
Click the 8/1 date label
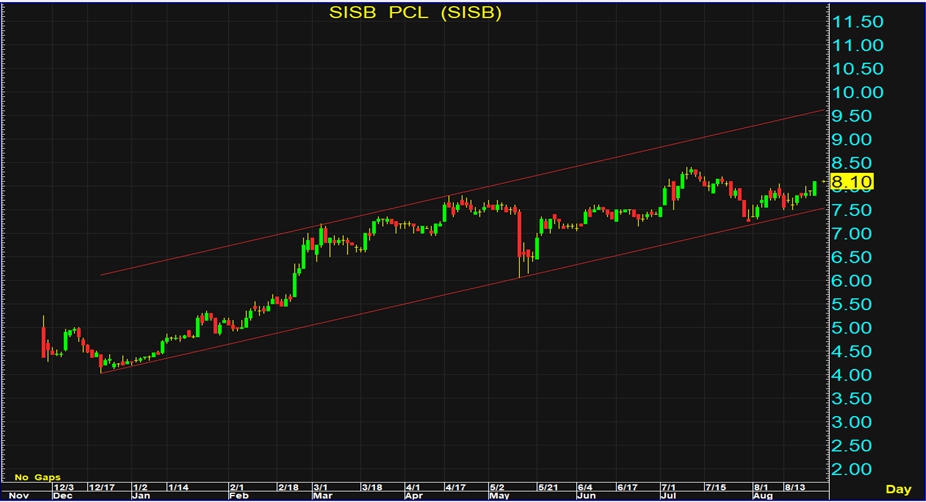coord(761,487)
